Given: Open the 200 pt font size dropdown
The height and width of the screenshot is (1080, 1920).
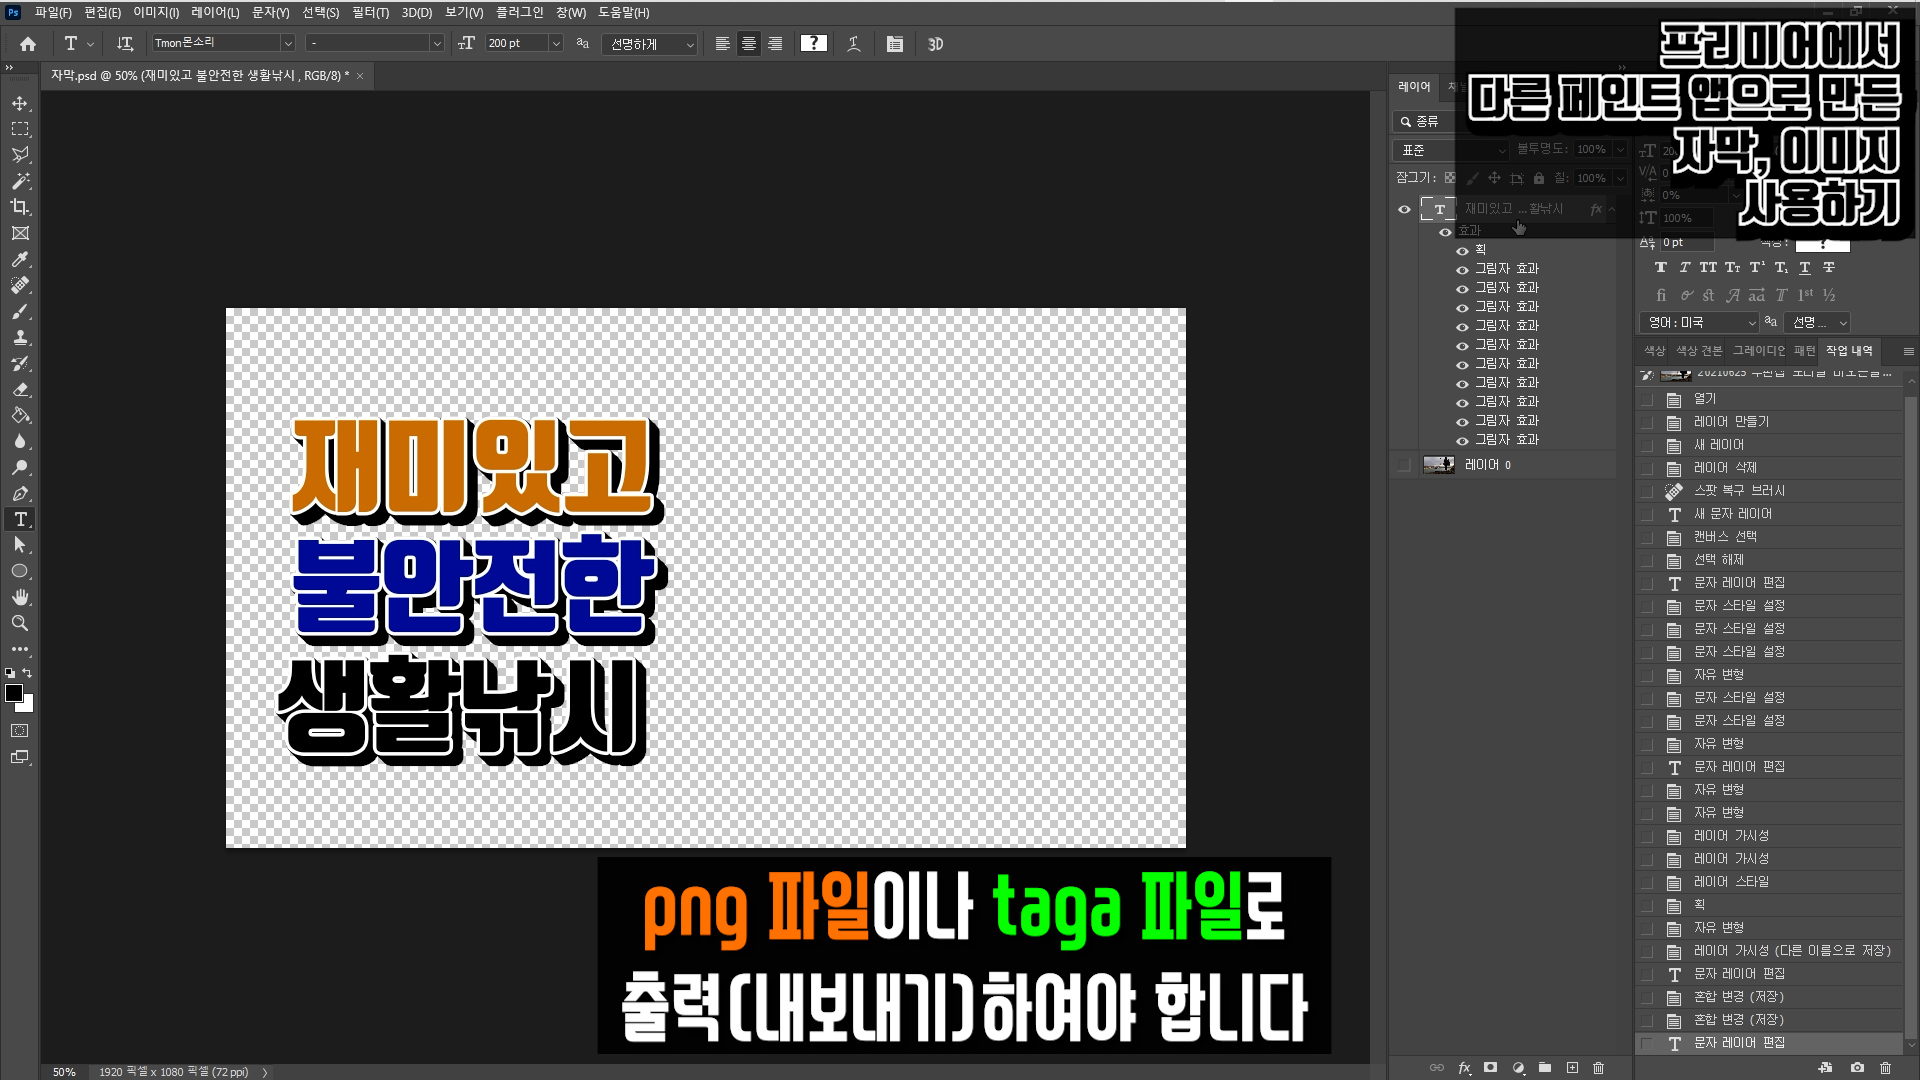Looking at the screenshot, I should (x=556, y=44).
